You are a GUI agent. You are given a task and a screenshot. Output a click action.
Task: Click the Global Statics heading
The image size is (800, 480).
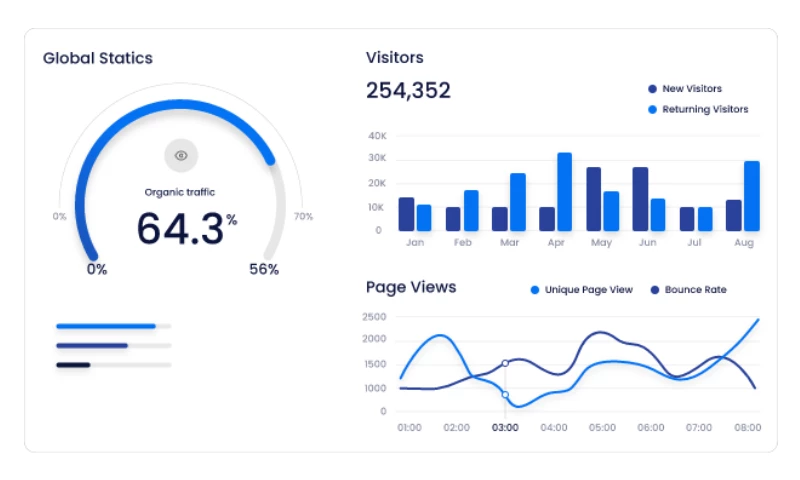98,58
